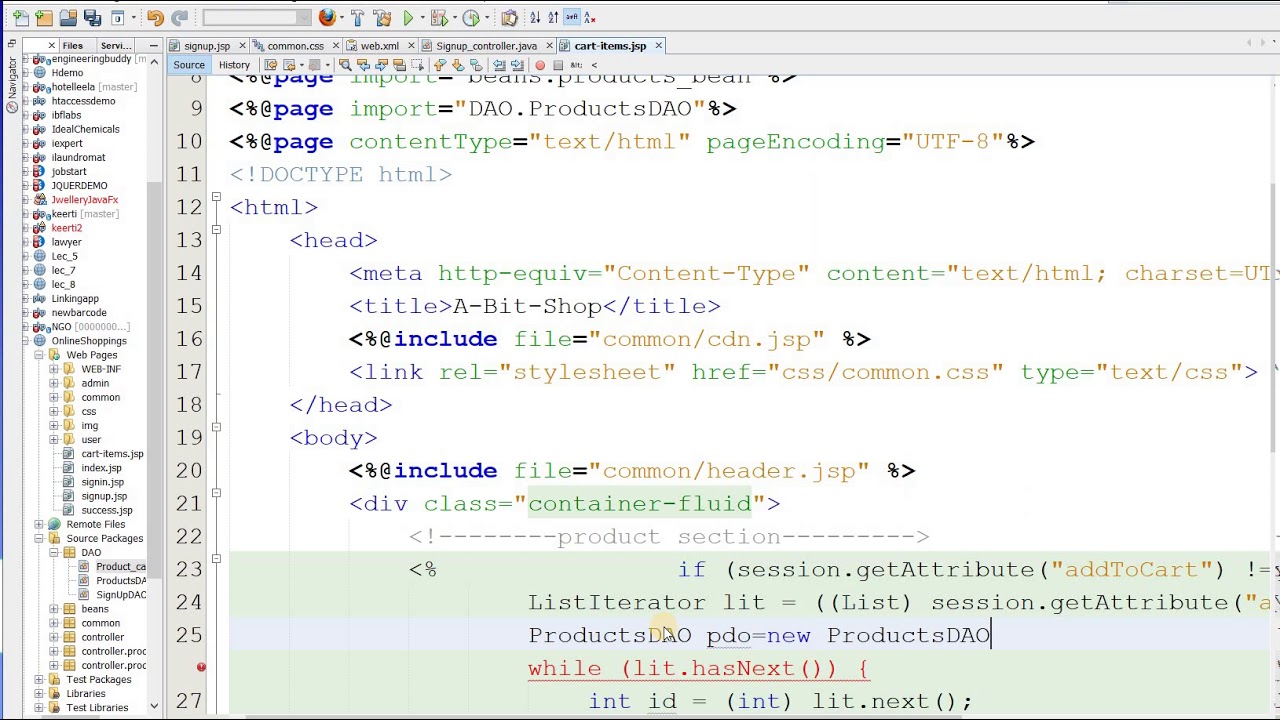Switch to the signup.jsp tab
1280x720 pixels.
click(206, 46)
